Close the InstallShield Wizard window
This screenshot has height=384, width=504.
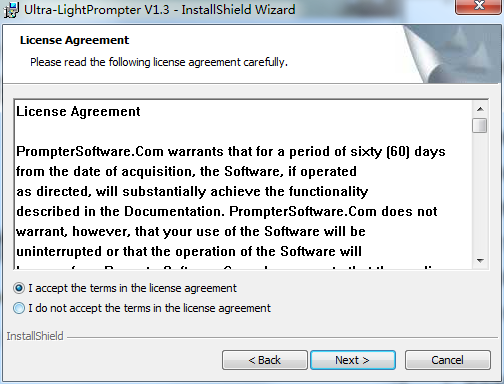click(479, 7)
